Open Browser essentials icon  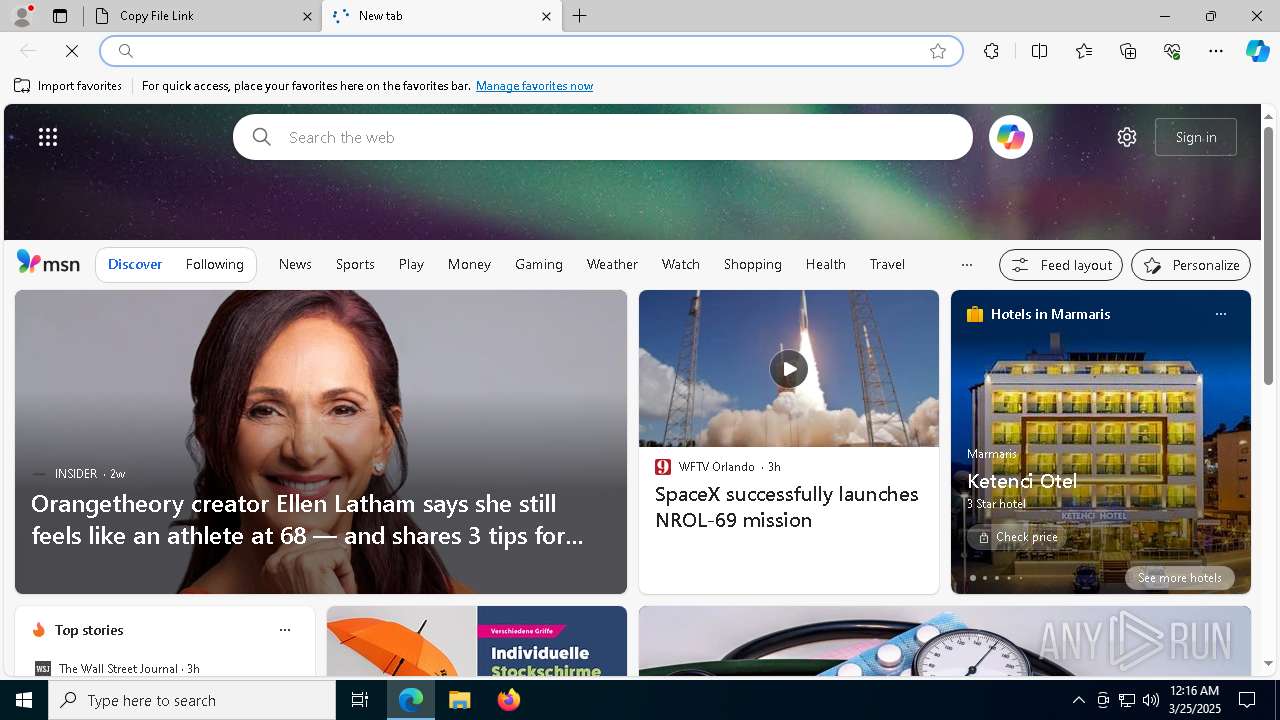click(1172, 51)
